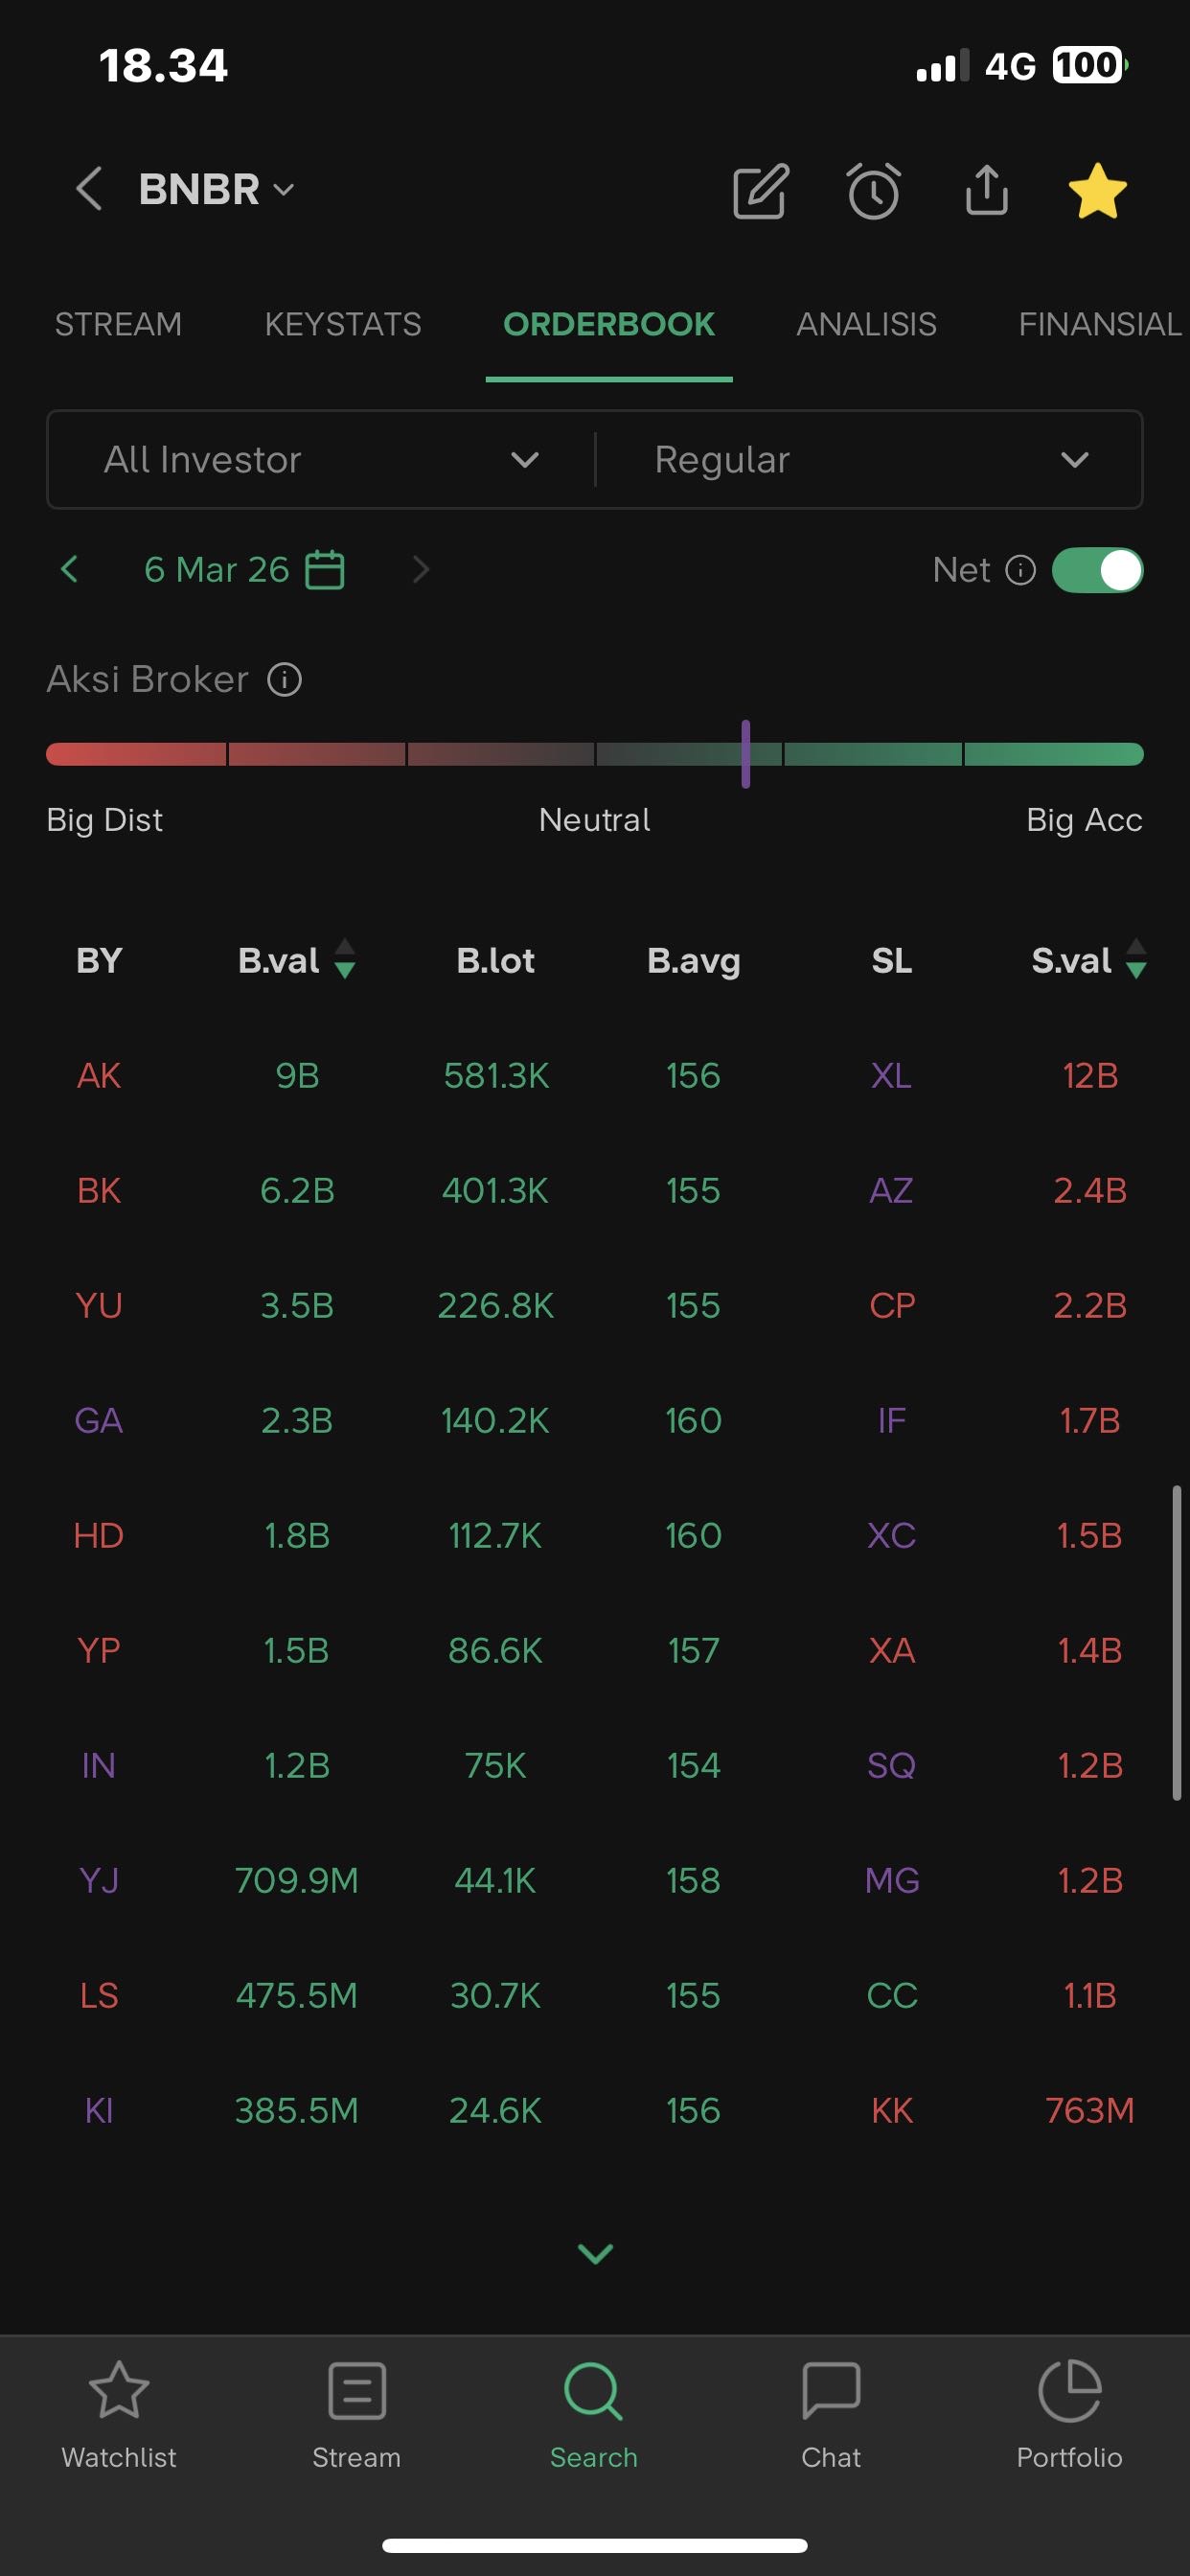The image size is (1190, 2576).
Task: Sort by B.val column arrows
Action: click(x=344, y=959)
